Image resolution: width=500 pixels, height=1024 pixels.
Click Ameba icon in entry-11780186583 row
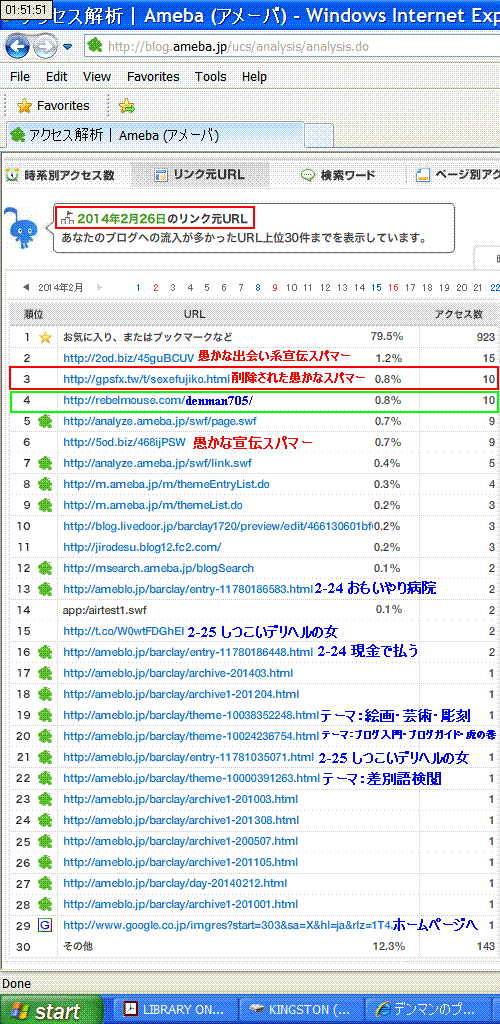(44, 589)
